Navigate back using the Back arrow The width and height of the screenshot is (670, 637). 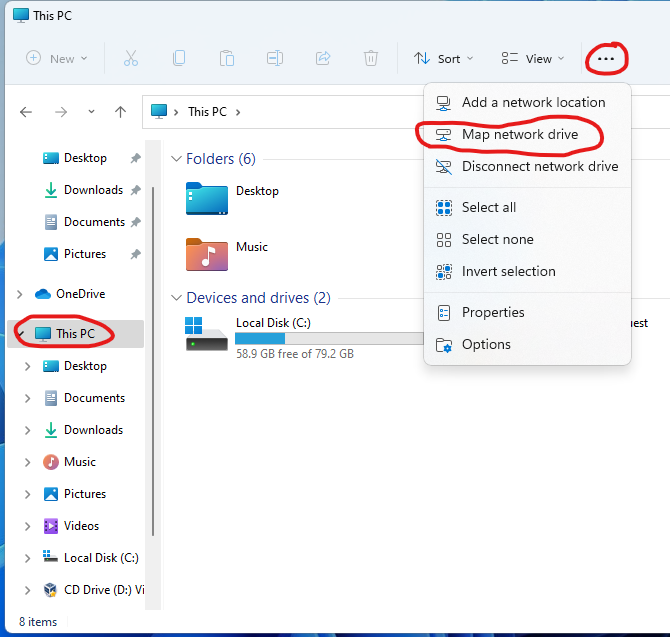click(27, 112)
